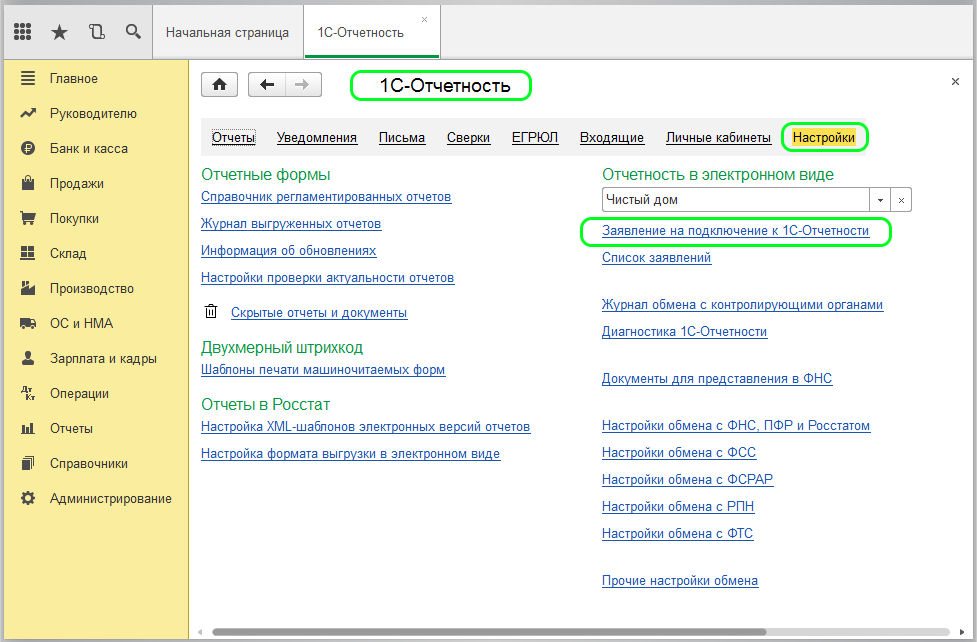Click the search magnifier icon
This screenshot has width=977, height=642.
point(133,32)
